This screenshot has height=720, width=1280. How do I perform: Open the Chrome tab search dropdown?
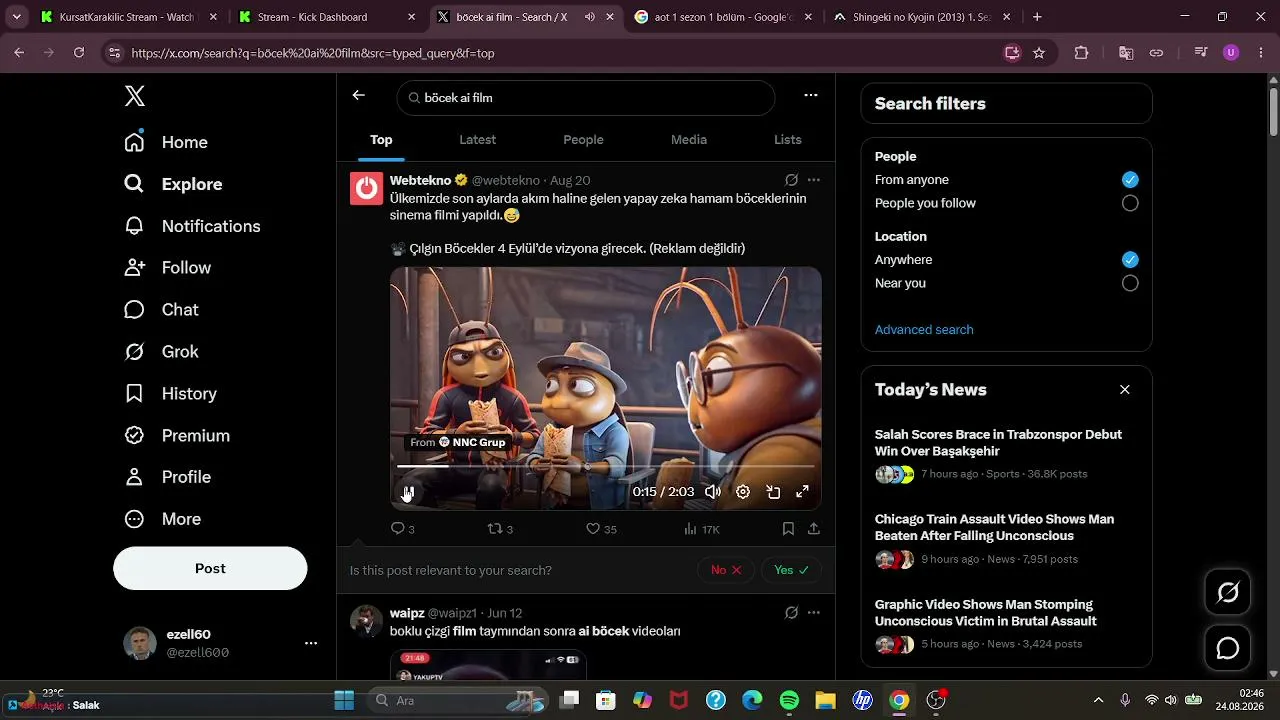(x=17, y=17)
